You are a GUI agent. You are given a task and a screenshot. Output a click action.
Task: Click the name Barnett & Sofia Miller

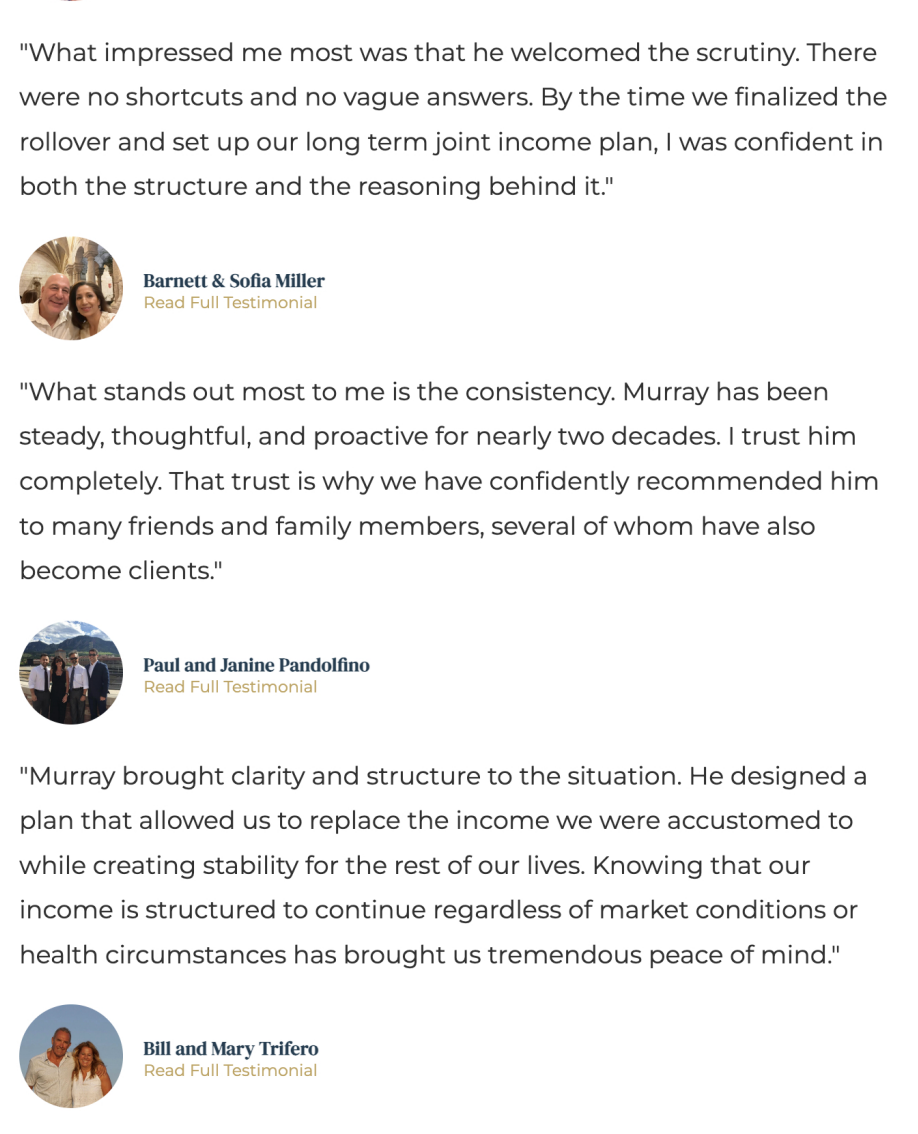(x=234, y=281)
